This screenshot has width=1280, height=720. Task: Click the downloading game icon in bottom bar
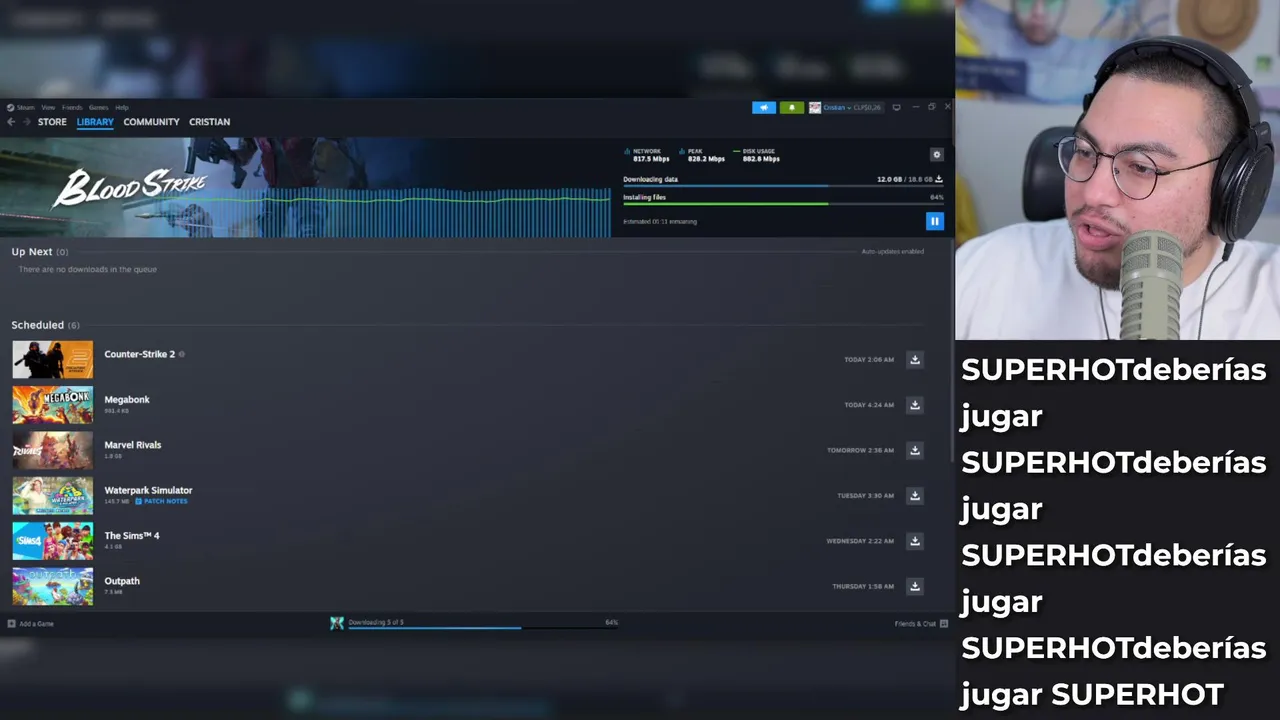[337, 623]
